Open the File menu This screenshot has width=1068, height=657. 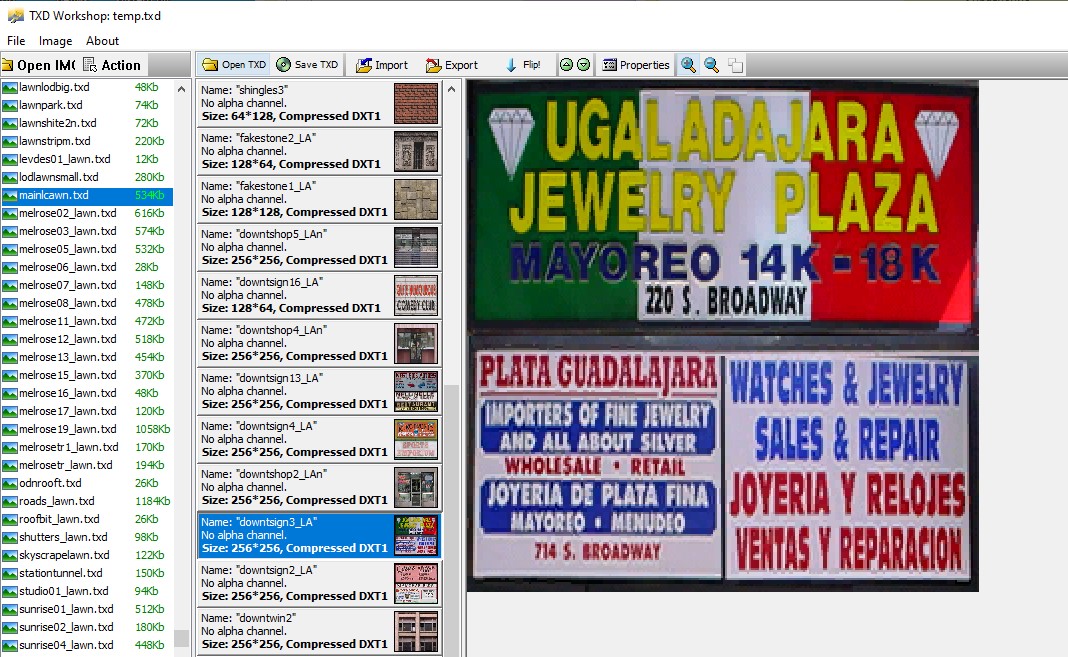[x=16, y=41]
